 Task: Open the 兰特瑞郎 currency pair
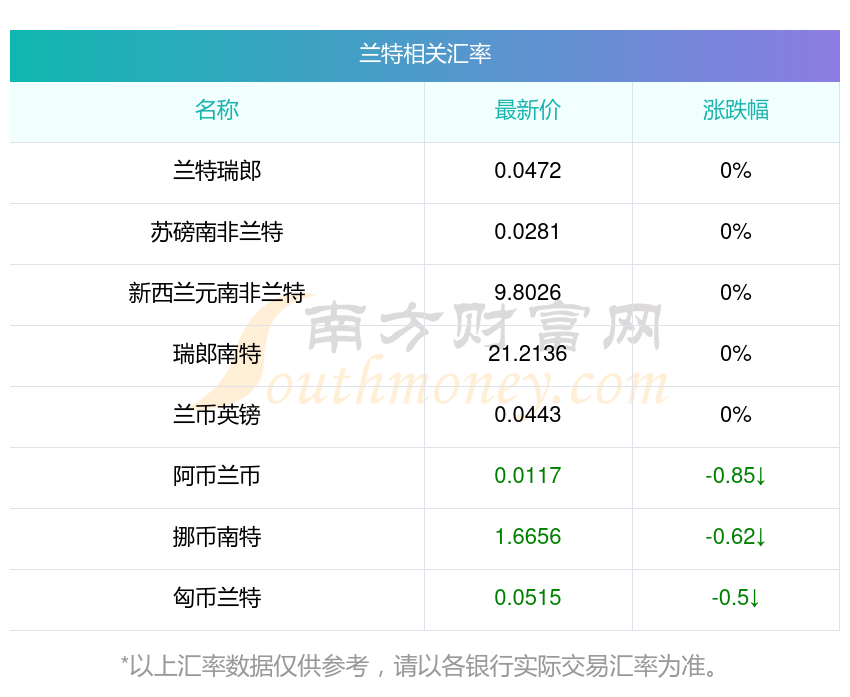click(x=217, y=171)
